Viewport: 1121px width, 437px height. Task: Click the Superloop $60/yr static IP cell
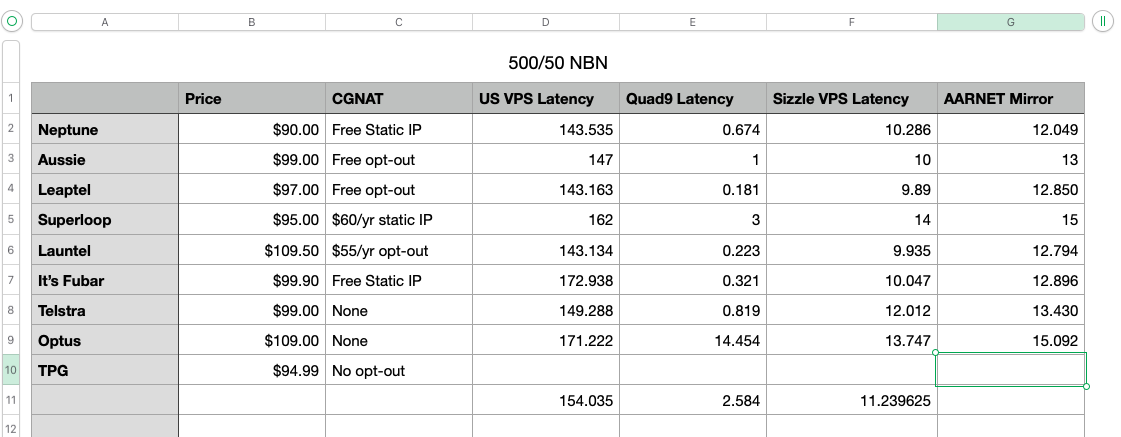pos(399,220)
